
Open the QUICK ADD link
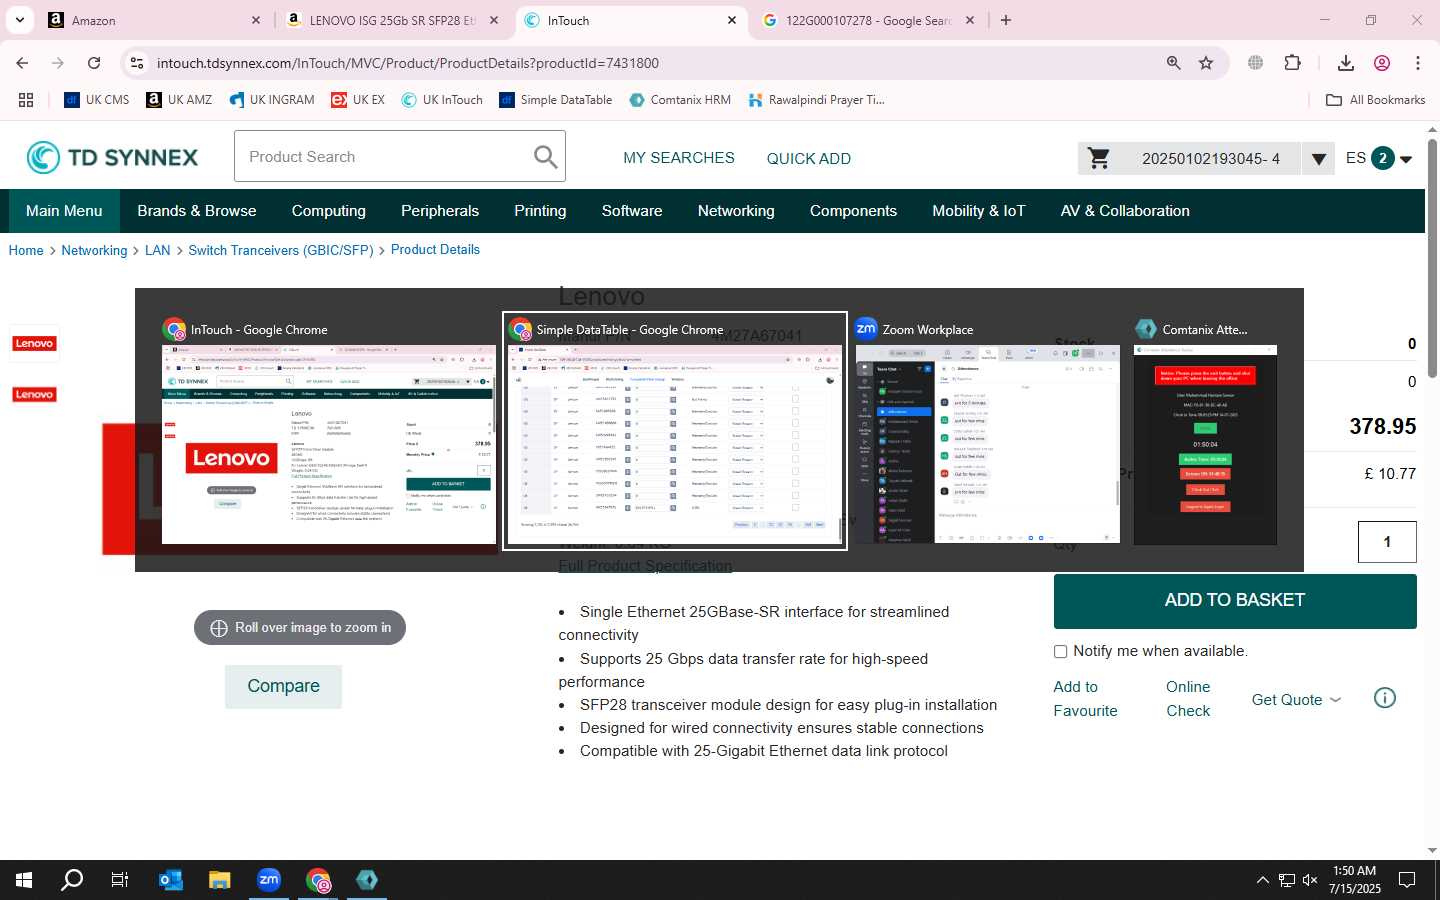coord(809,158)
